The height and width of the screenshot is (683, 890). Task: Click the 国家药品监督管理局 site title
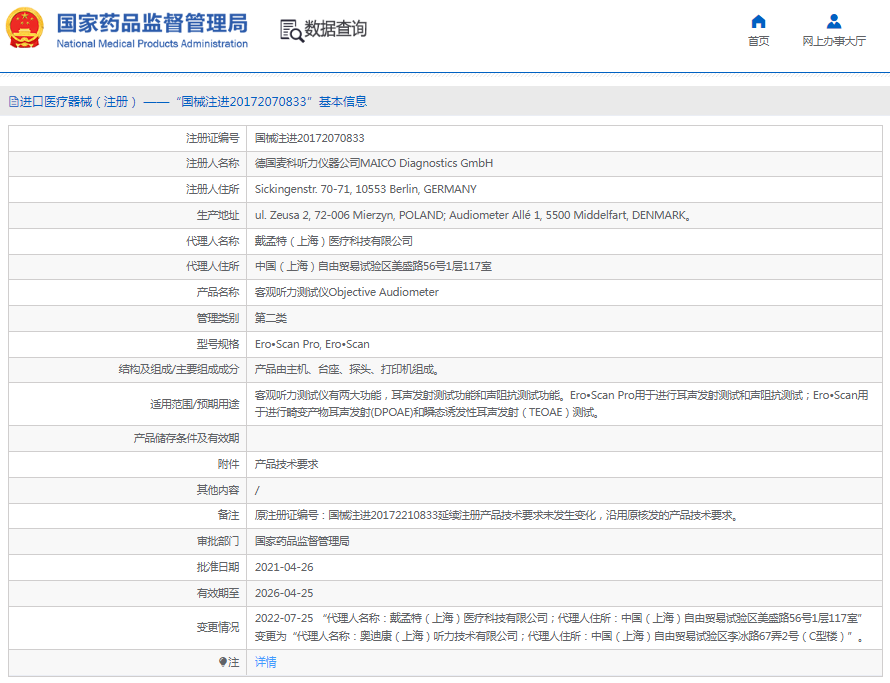pyautogui.click(x=151, y=23)
